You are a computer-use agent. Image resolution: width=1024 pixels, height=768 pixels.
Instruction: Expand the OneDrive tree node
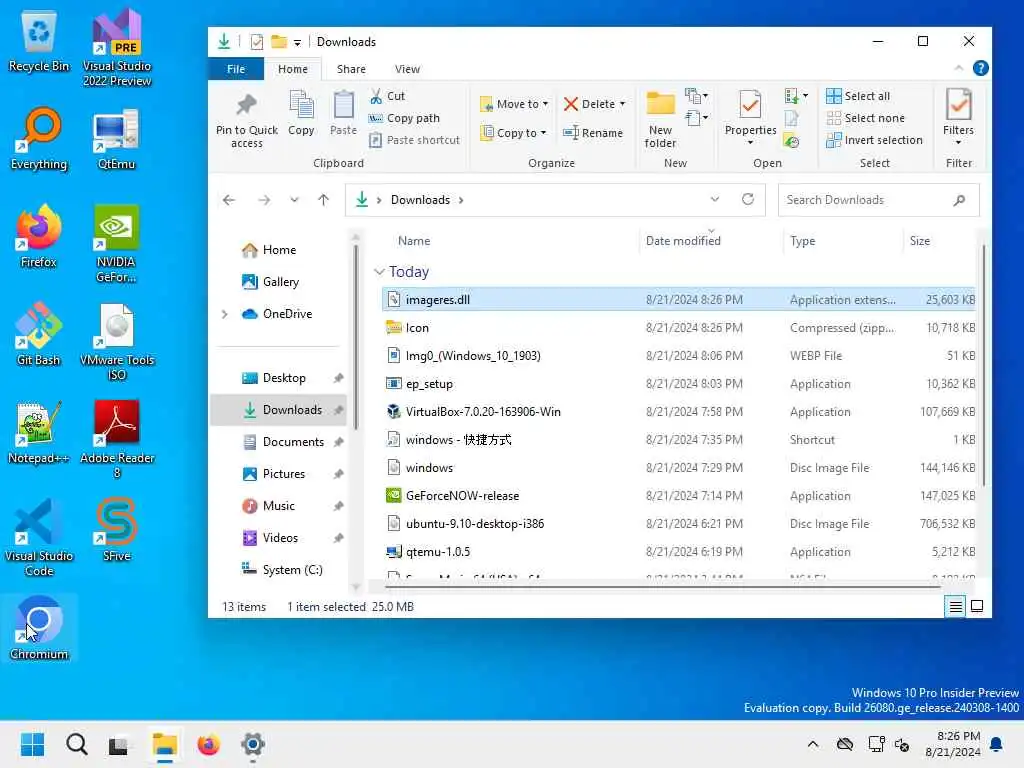point(225,314)
